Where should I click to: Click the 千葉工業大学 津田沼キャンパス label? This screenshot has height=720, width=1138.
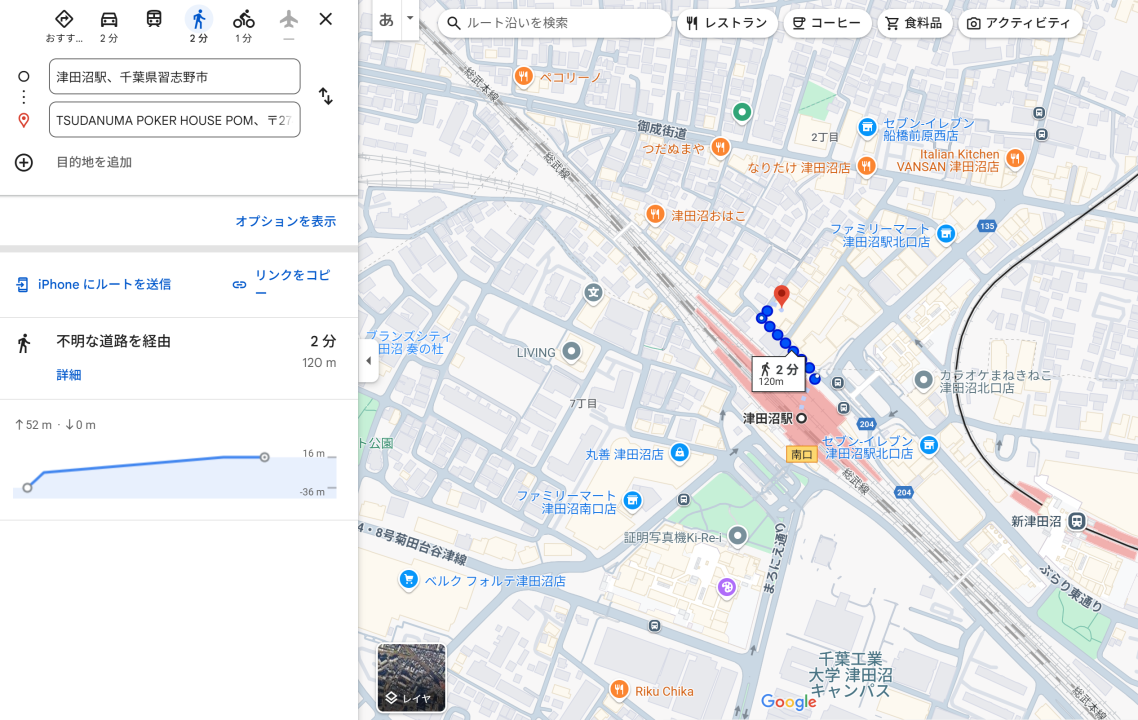[x=851, y=674]
